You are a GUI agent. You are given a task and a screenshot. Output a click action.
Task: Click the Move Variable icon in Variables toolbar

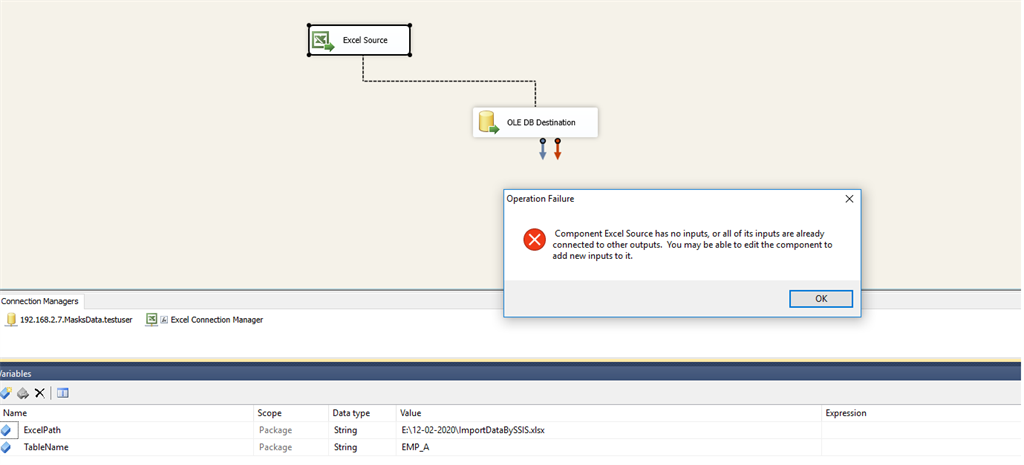tap(23, 393)
